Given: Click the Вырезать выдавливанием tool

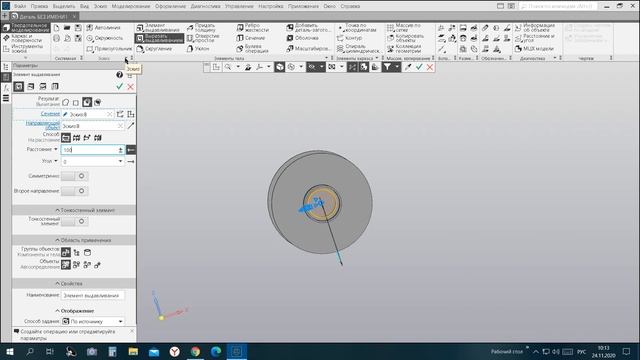Looking at the screenshot, I should point(159,38).
